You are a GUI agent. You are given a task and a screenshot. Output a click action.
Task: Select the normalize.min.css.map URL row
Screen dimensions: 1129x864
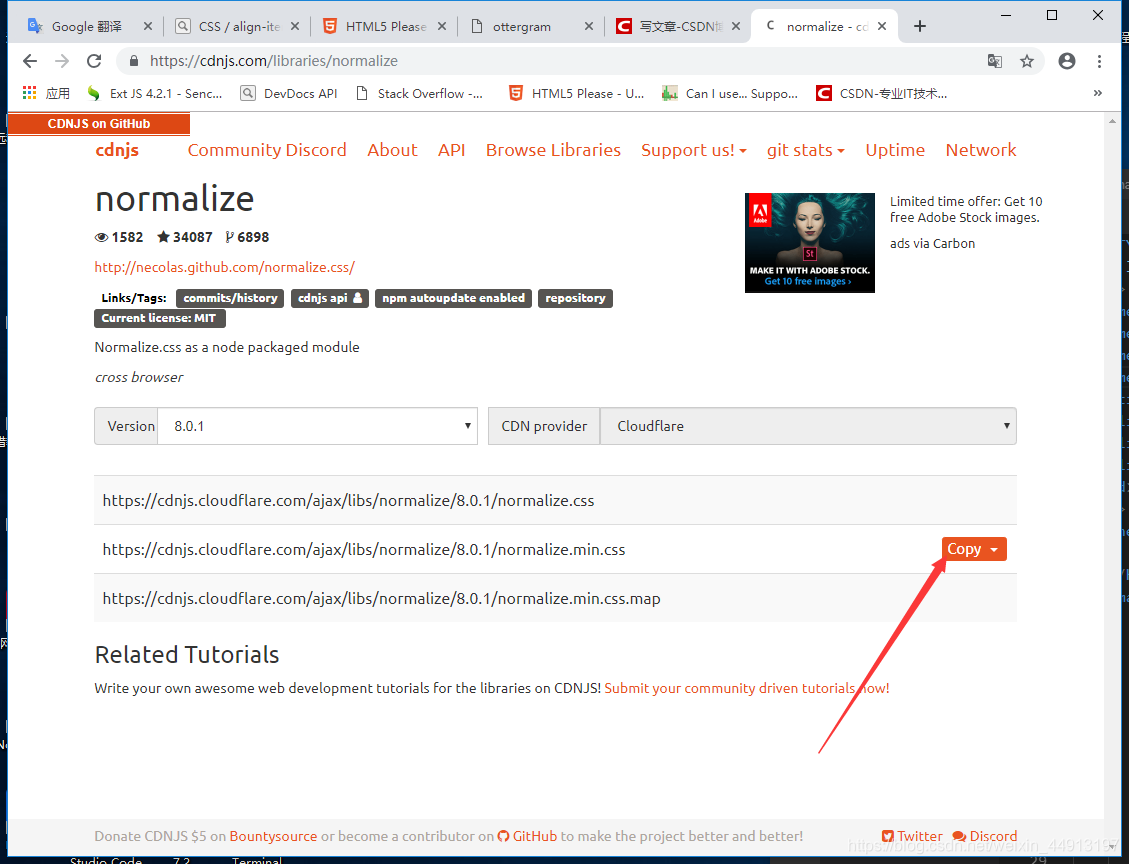click(555, 598)
